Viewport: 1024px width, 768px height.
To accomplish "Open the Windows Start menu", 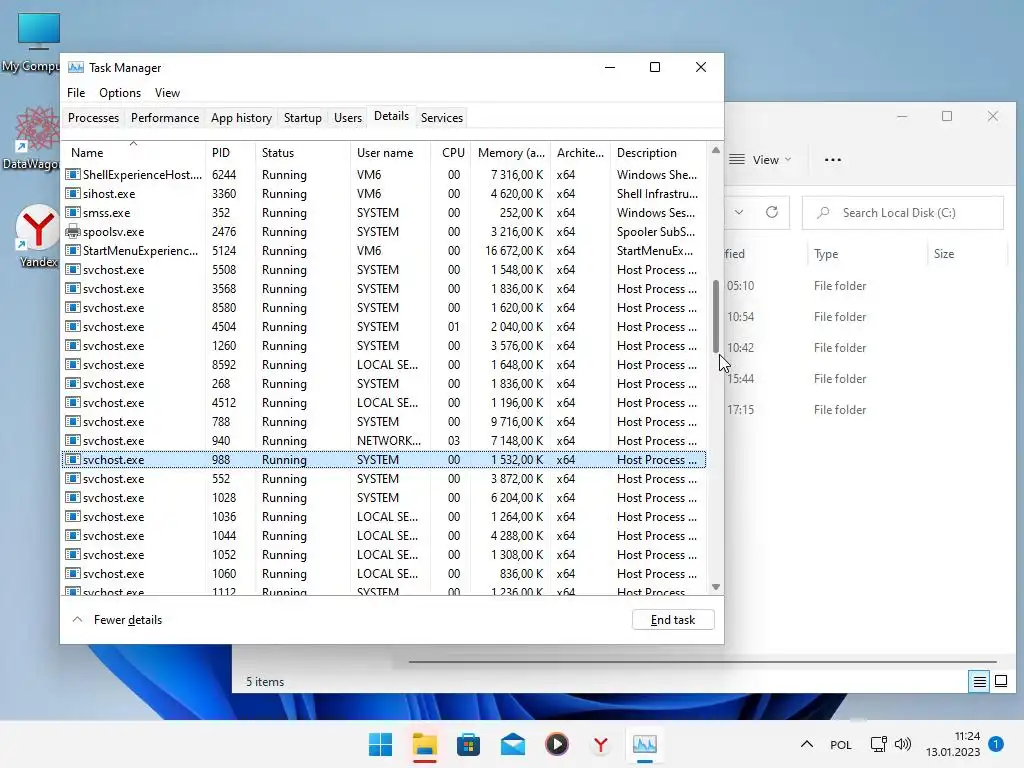I will click(x=380, y=744).
